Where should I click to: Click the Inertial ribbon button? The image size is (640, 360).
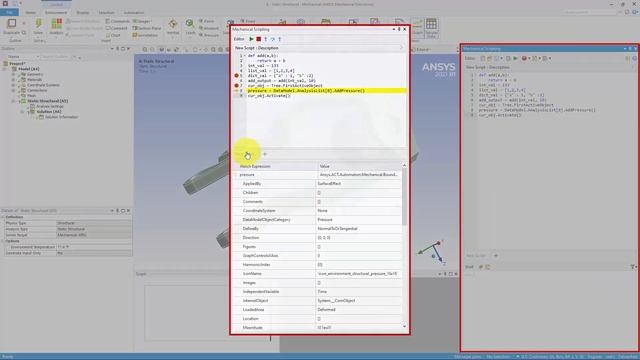(173, 27)
